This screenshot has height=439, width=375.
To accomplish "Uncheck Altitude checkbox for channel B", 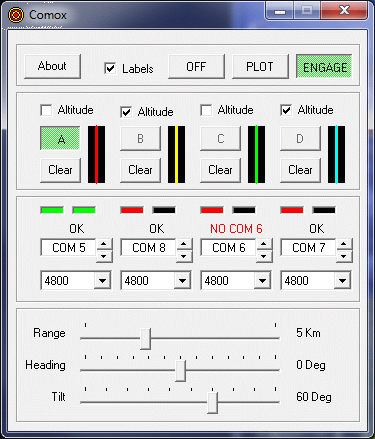I will click(126, 112).
